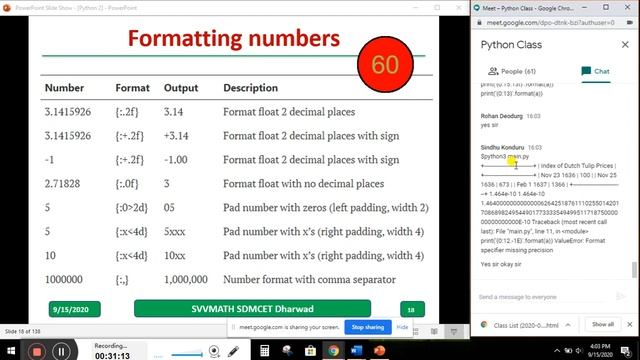Maximize the Meet Chrome window

[x=606, y=7]
